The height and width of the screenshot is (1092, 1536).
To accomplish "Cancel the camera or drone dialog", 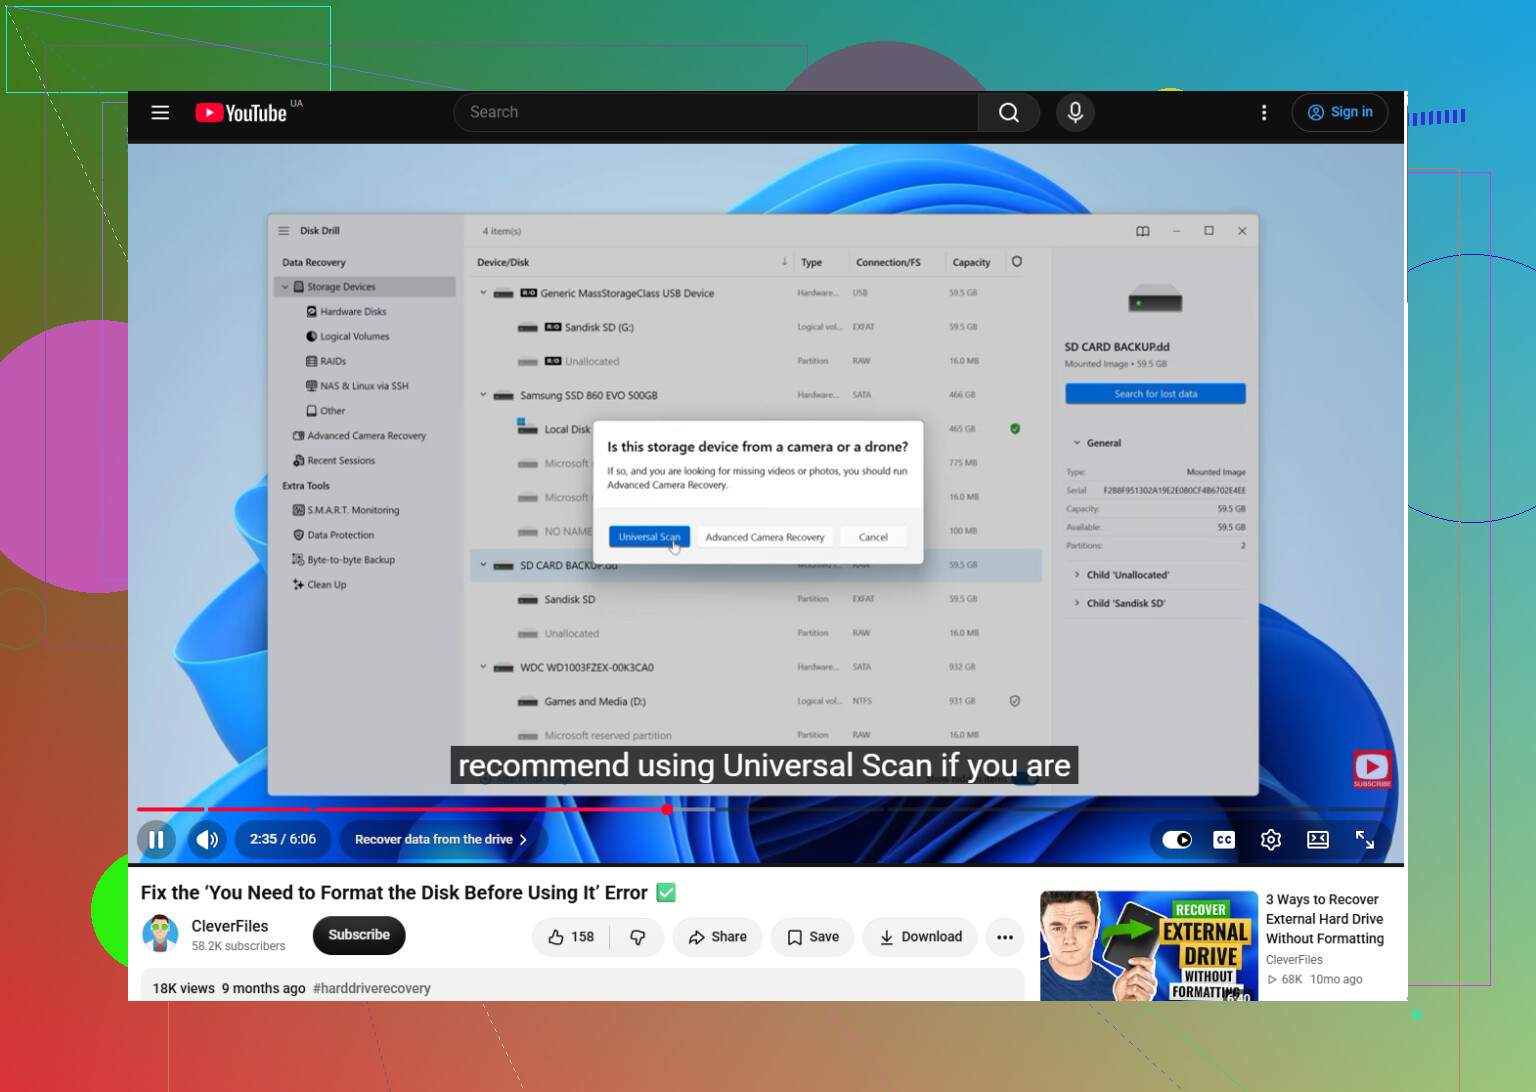I will pyautogui.click(x=873, y=537).
